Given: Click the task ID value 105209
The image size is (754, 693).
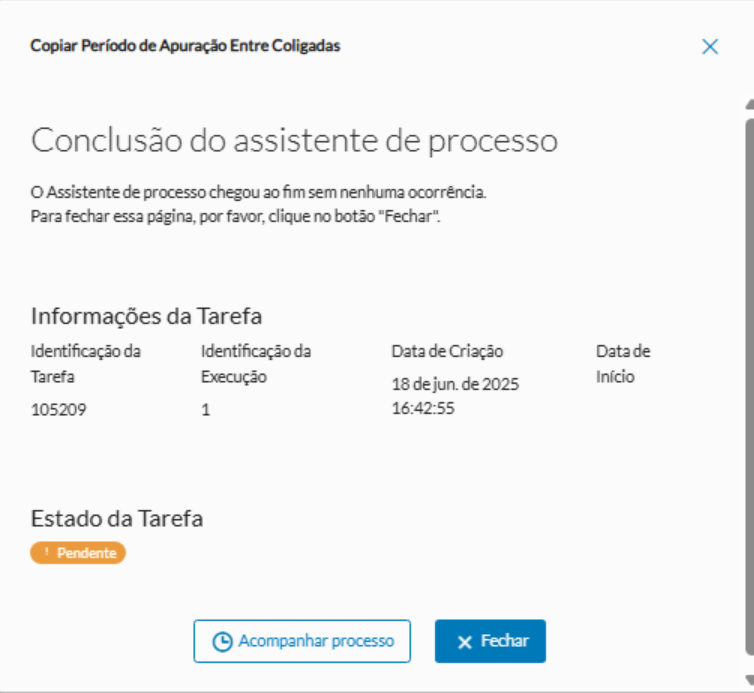Looking at the screenshot, I should click(59, 409).
